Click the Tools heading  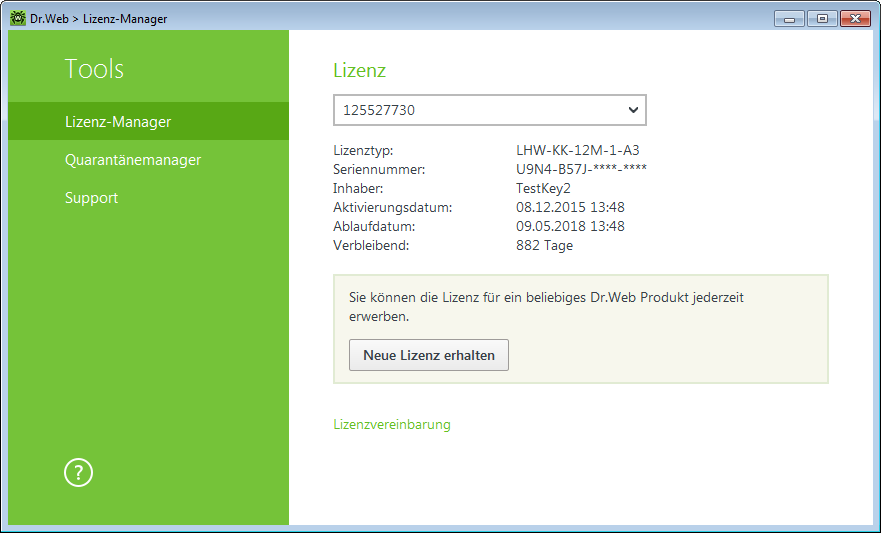[94, 69]
